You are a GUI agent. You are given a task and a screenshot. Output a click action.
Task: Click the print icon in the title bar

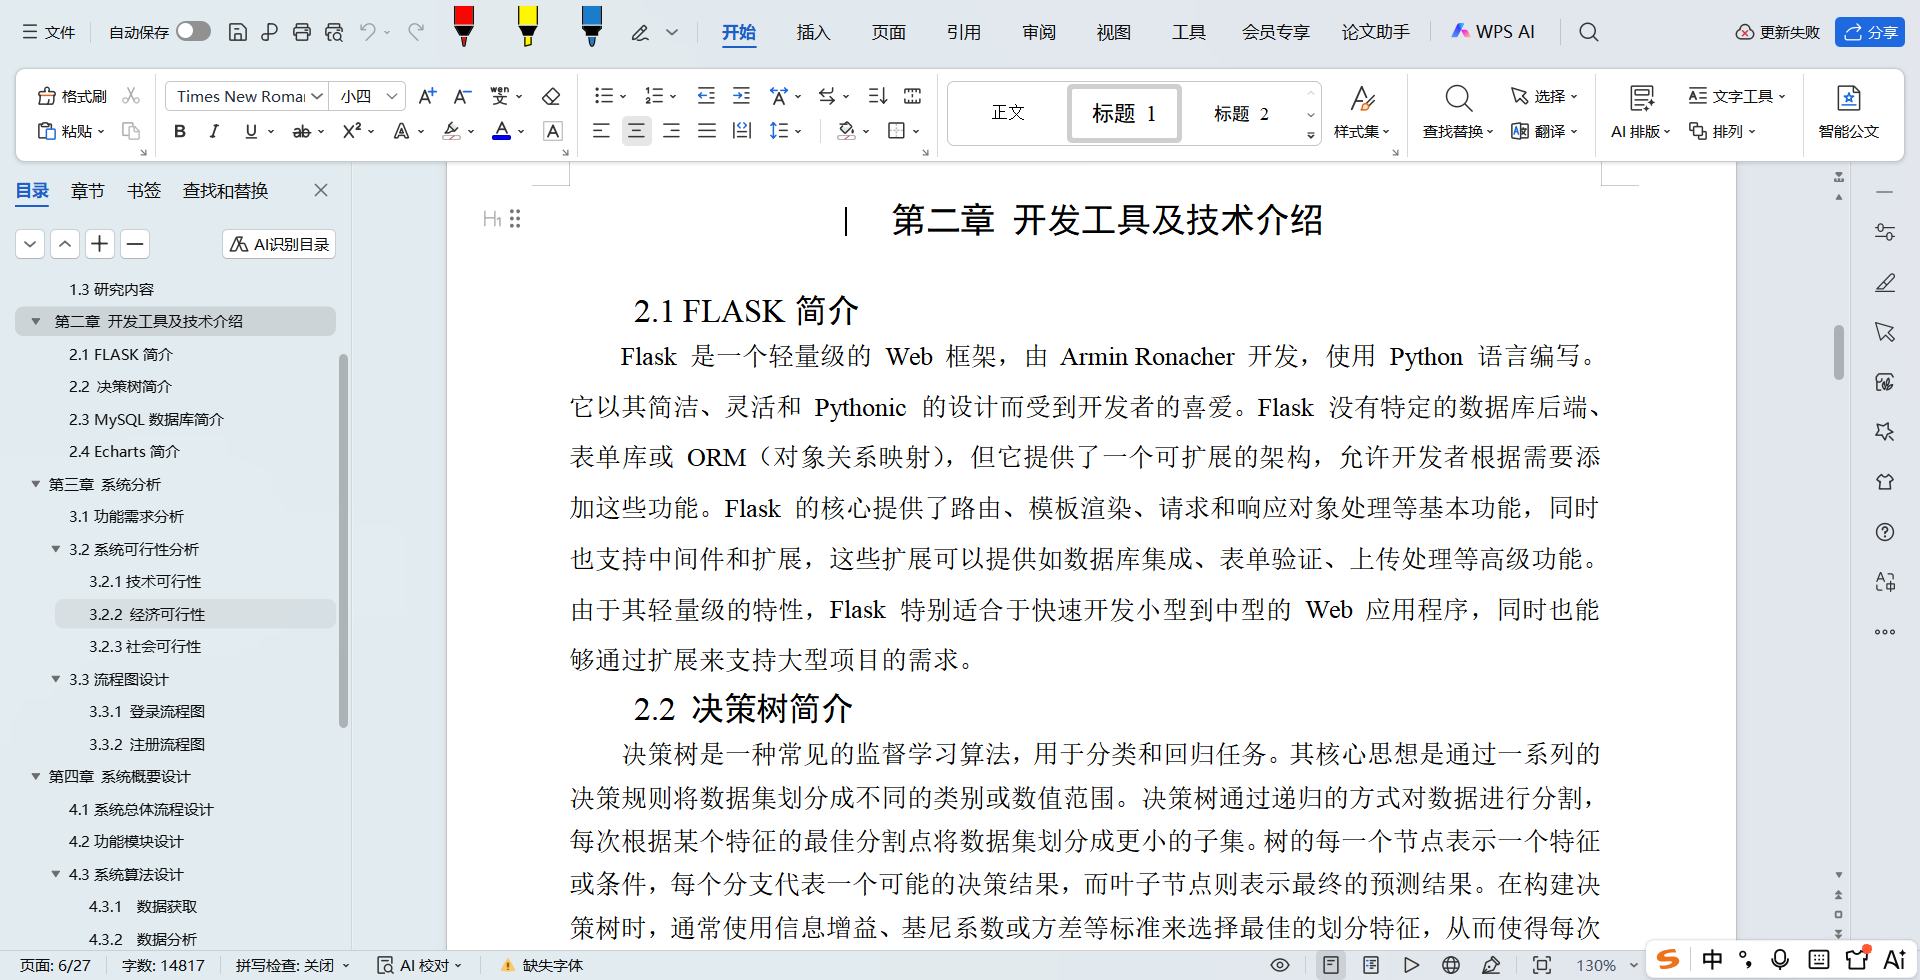302,32
